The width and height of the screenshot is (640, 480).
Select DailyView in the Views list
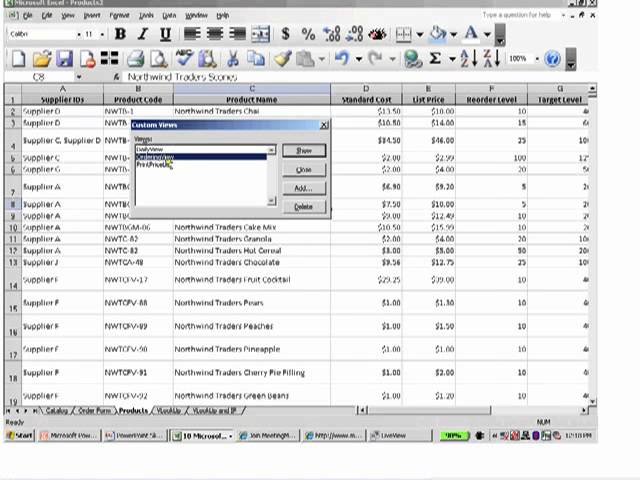pyautogui.click(x=201, y=149)
